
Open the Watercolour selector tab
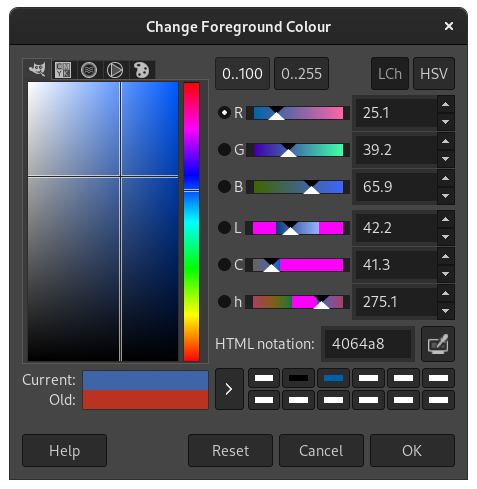click(x=89, y=70)
